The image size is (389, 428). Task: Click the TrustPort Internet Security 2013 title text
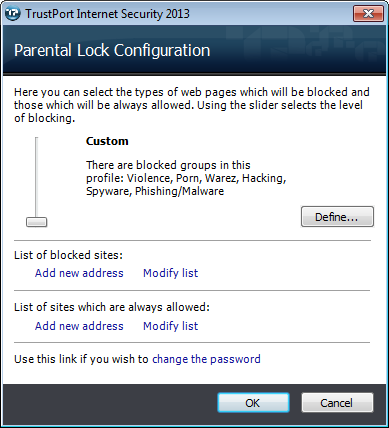click(x=107, y=14)
